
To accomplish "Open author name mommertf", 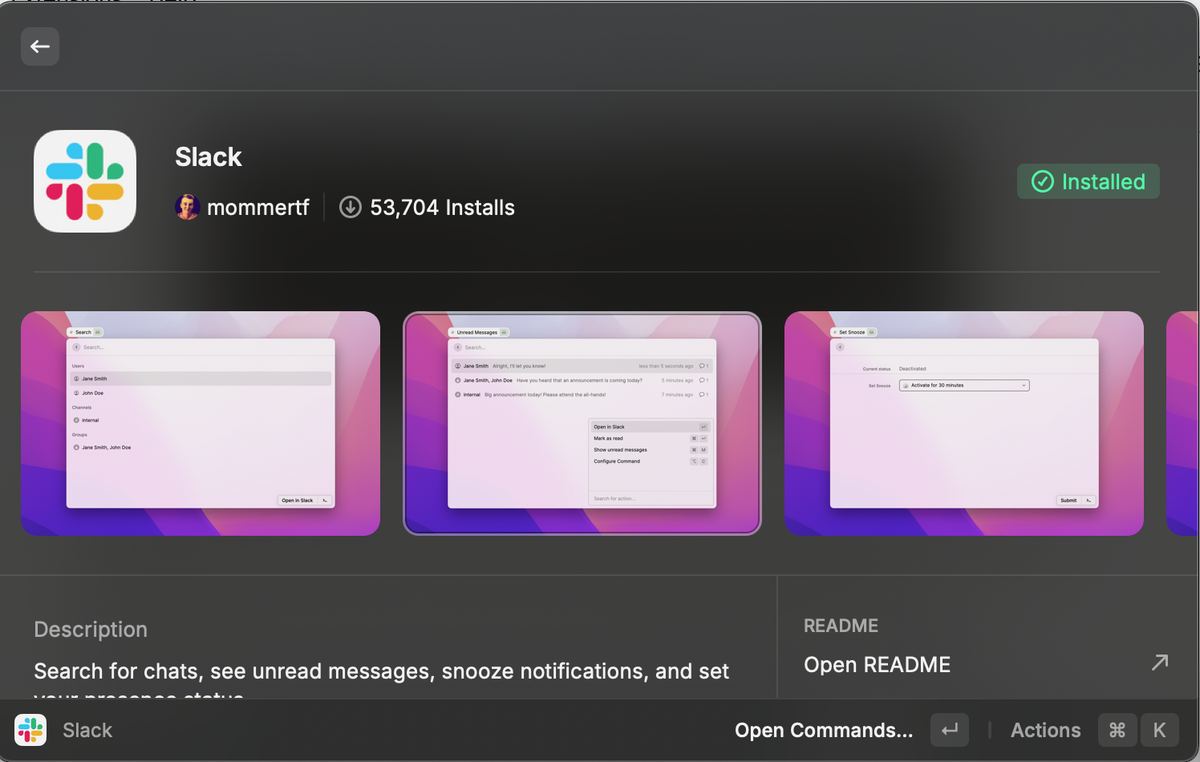I will click(x=258, y=207).
